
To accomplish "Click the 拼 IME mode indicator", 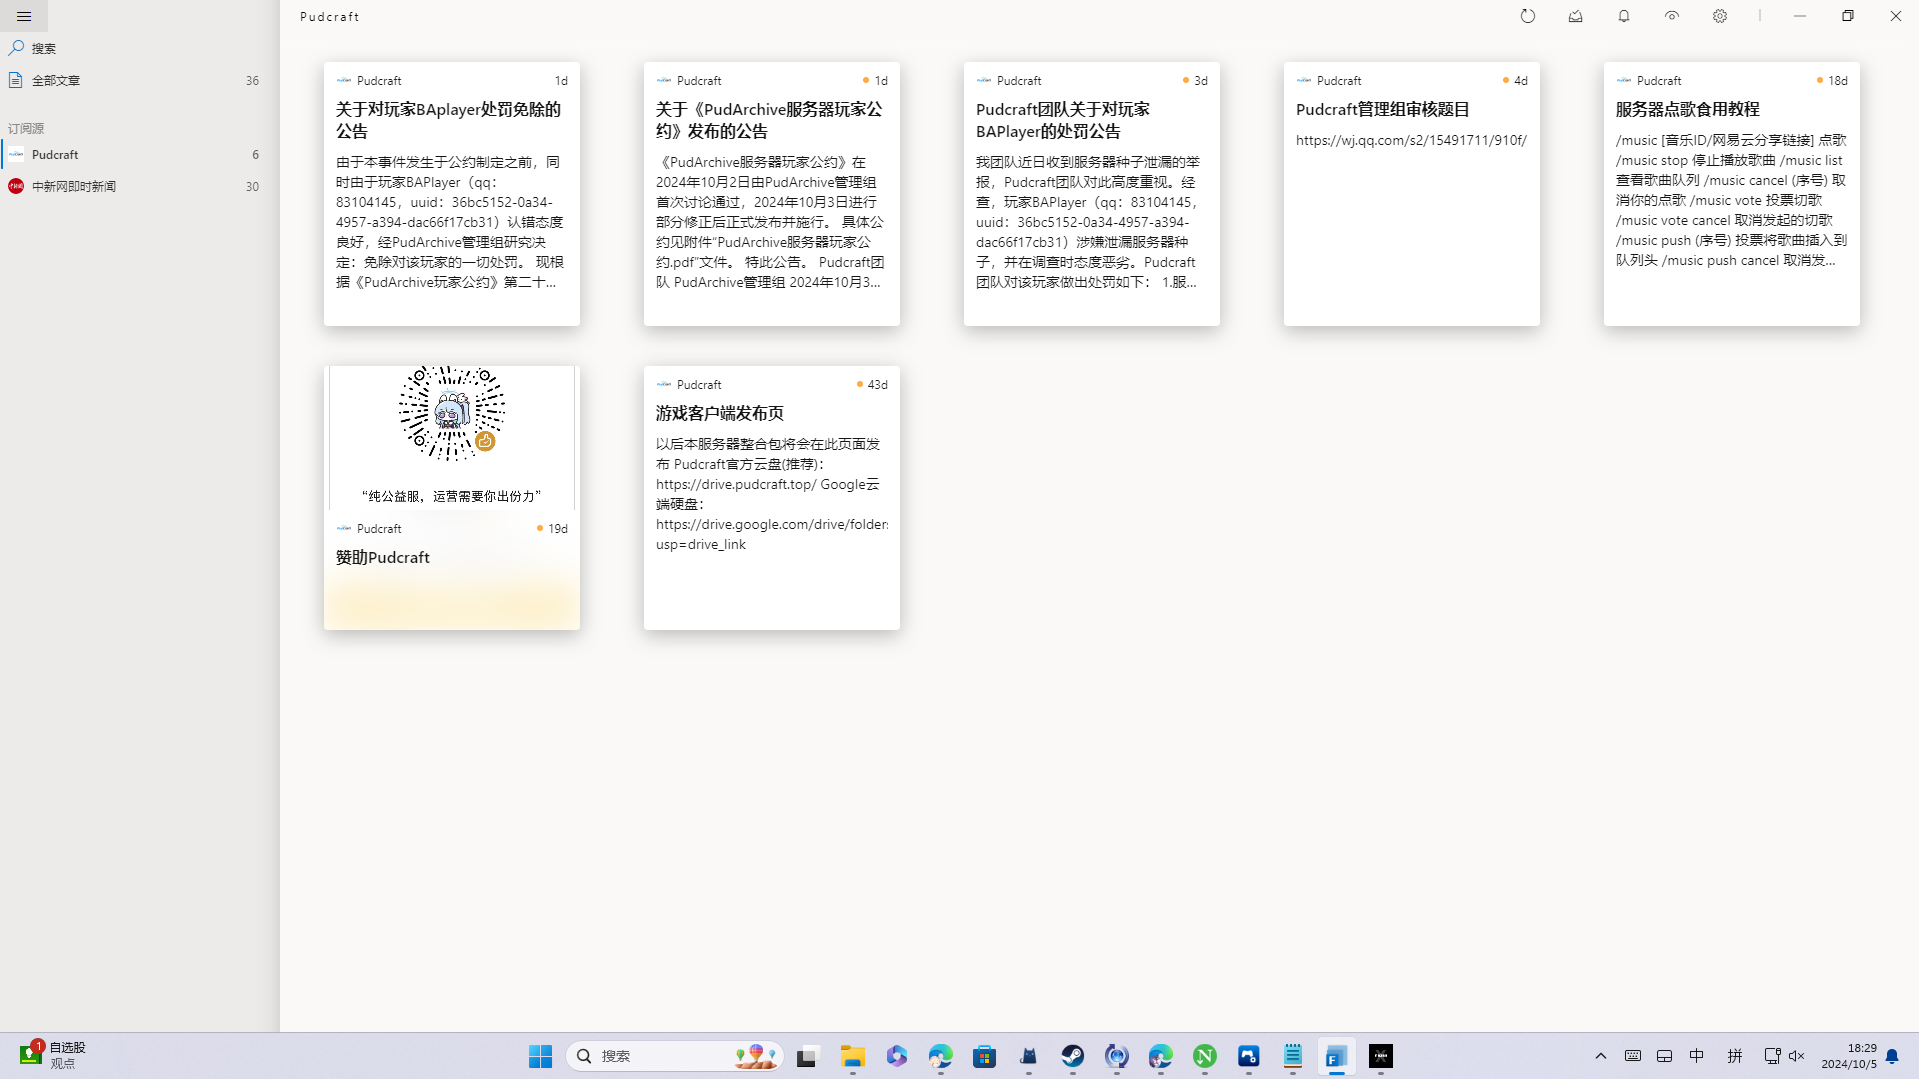I will pos(1734,1056).
